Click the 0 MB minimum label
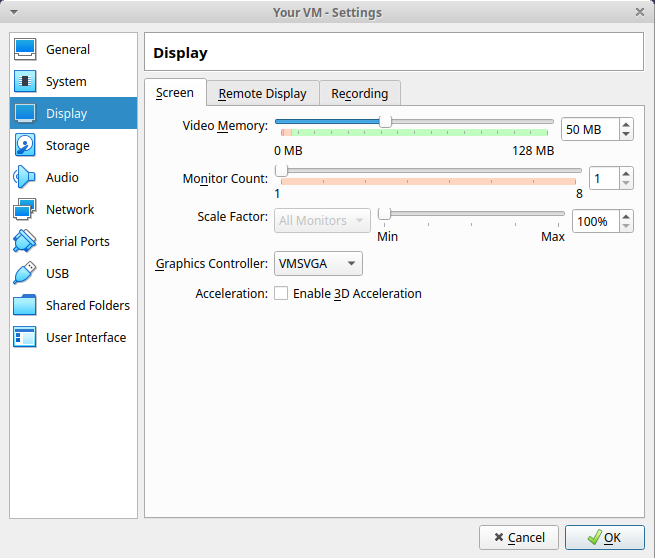 tap(288, 150)
